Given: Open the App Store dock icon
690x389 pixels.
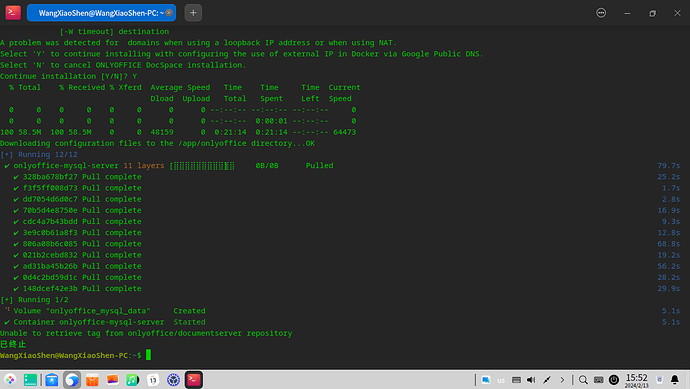Looking at the screenshot, I should coord(52,379).
